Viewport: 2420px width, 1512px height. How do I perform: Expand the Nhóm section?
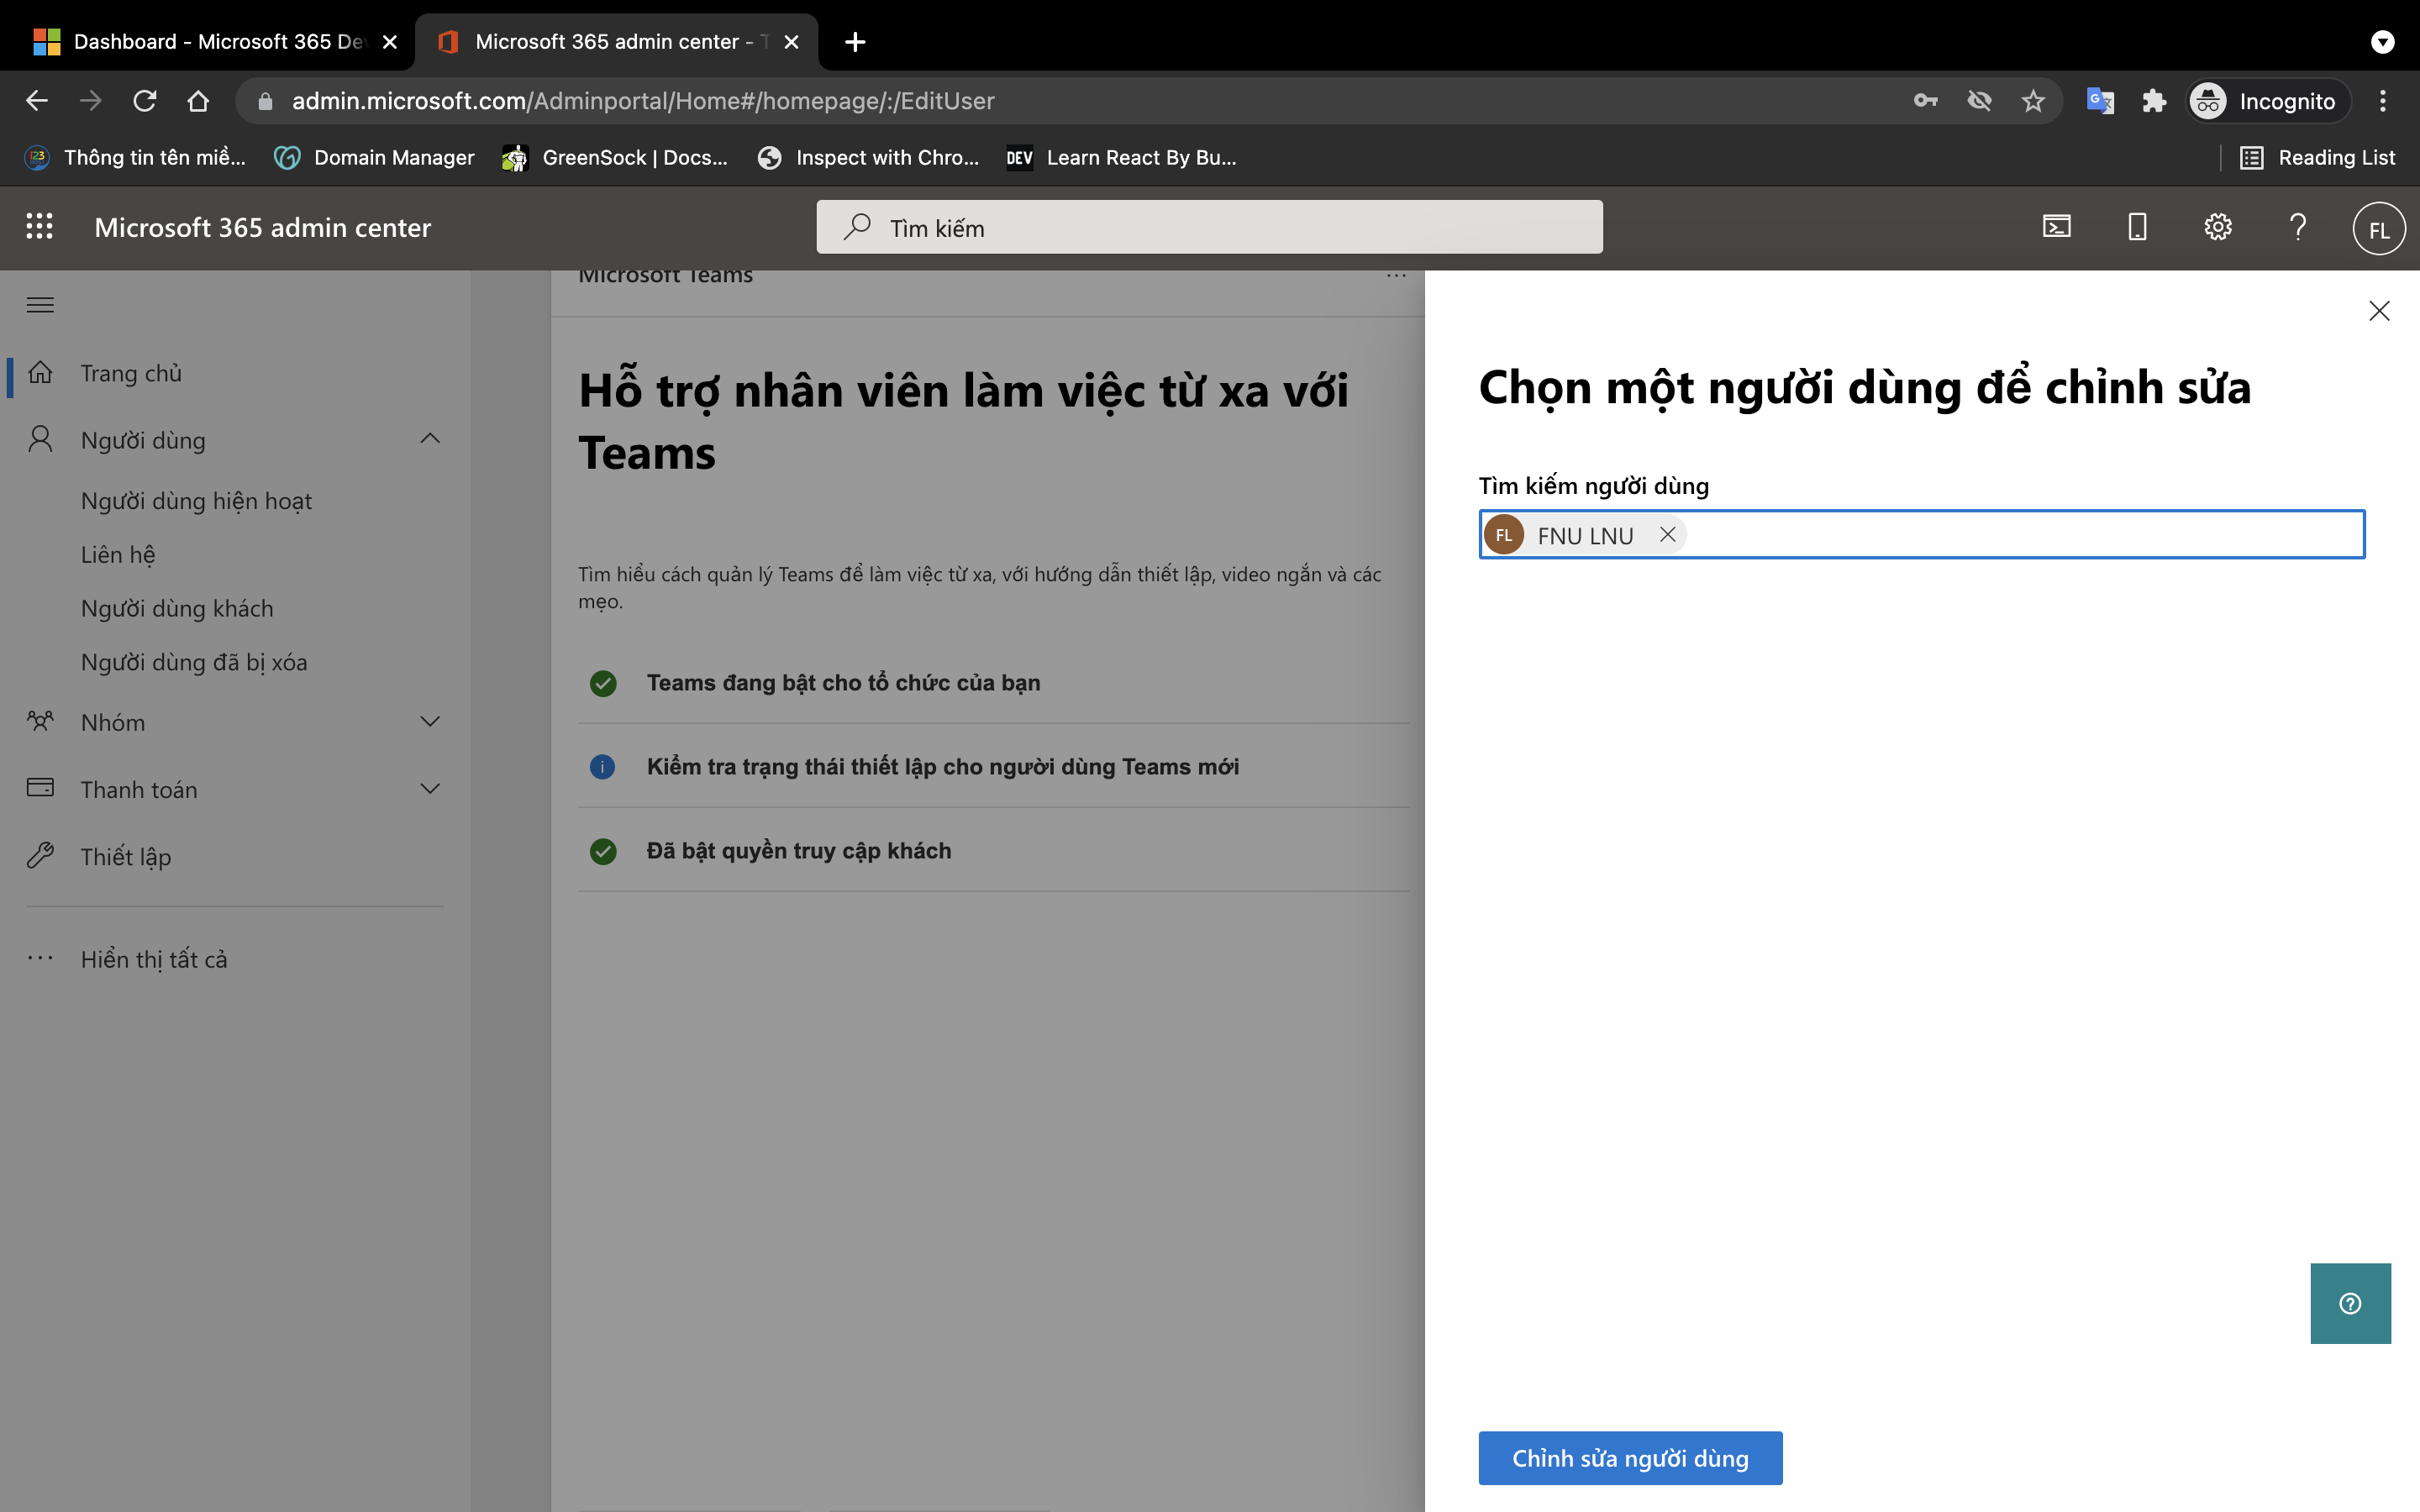pyautogui.click(x=430, y=721)
